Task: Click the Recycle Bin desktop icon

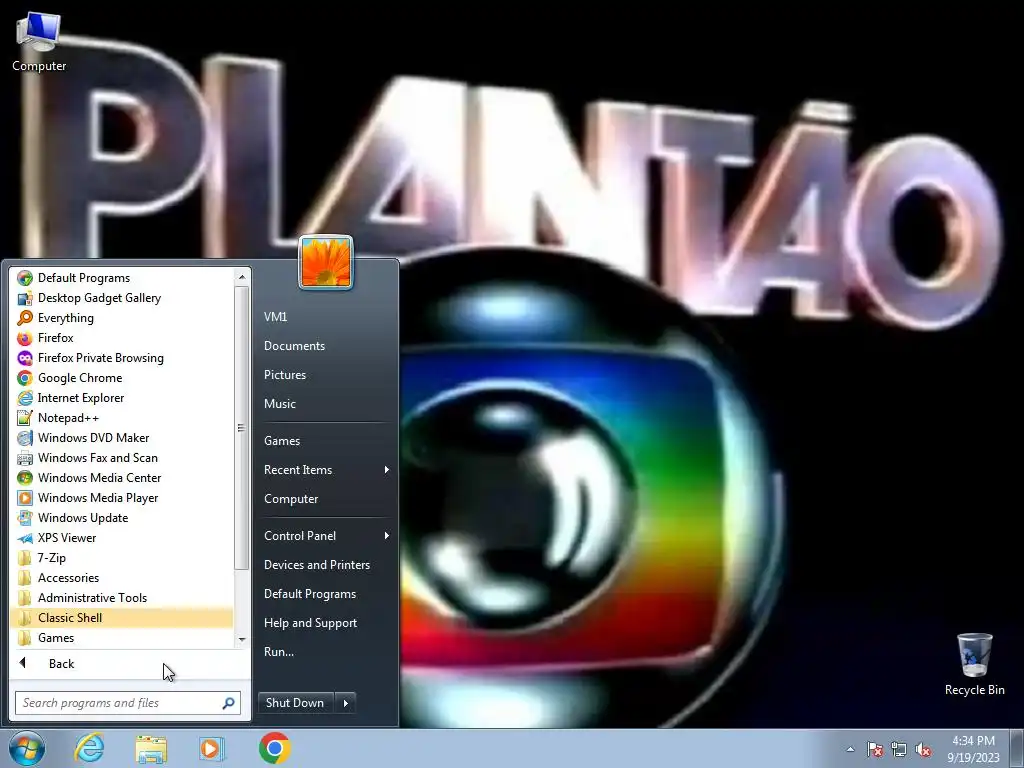Action: coord(974,664)
